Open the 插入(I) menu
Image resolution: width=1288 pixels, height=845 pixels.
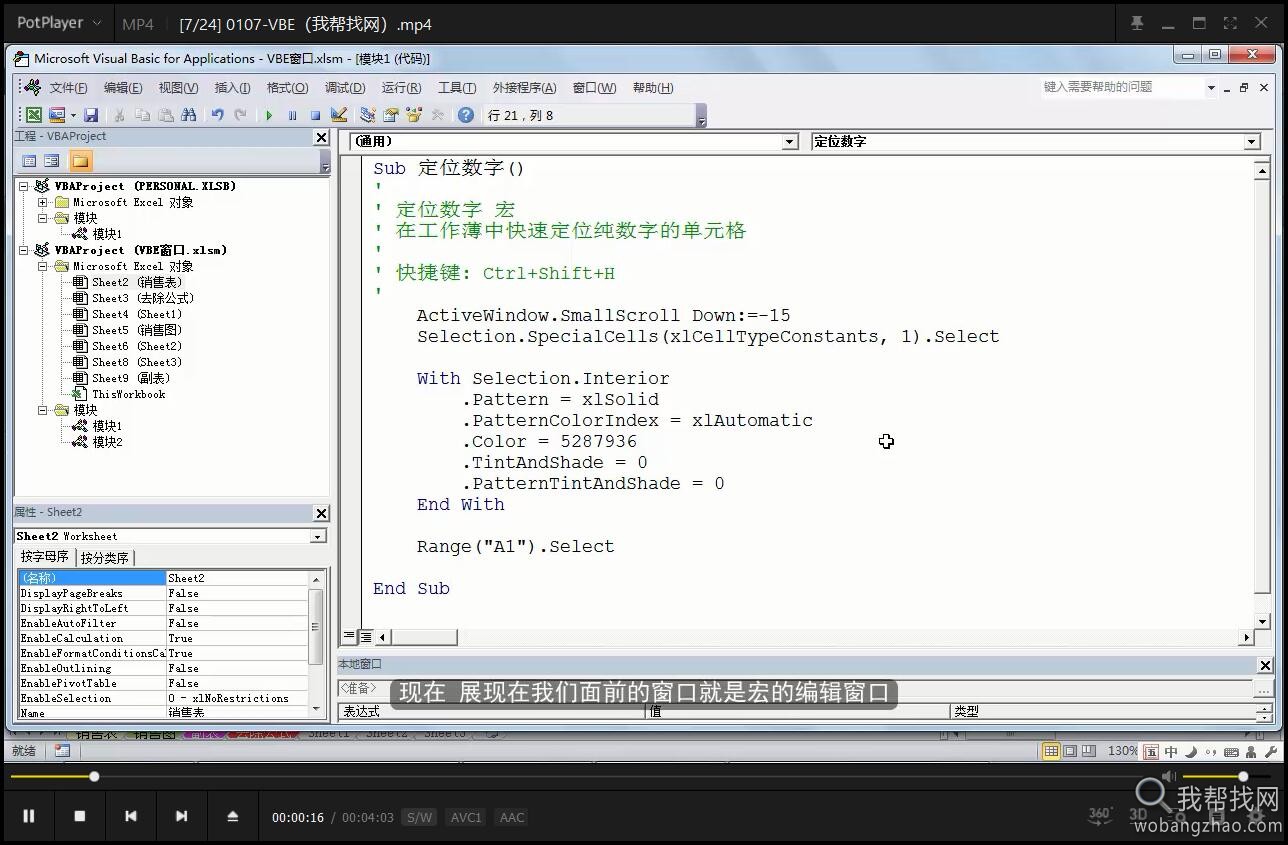pyautogui.click(x=232, y=88)
